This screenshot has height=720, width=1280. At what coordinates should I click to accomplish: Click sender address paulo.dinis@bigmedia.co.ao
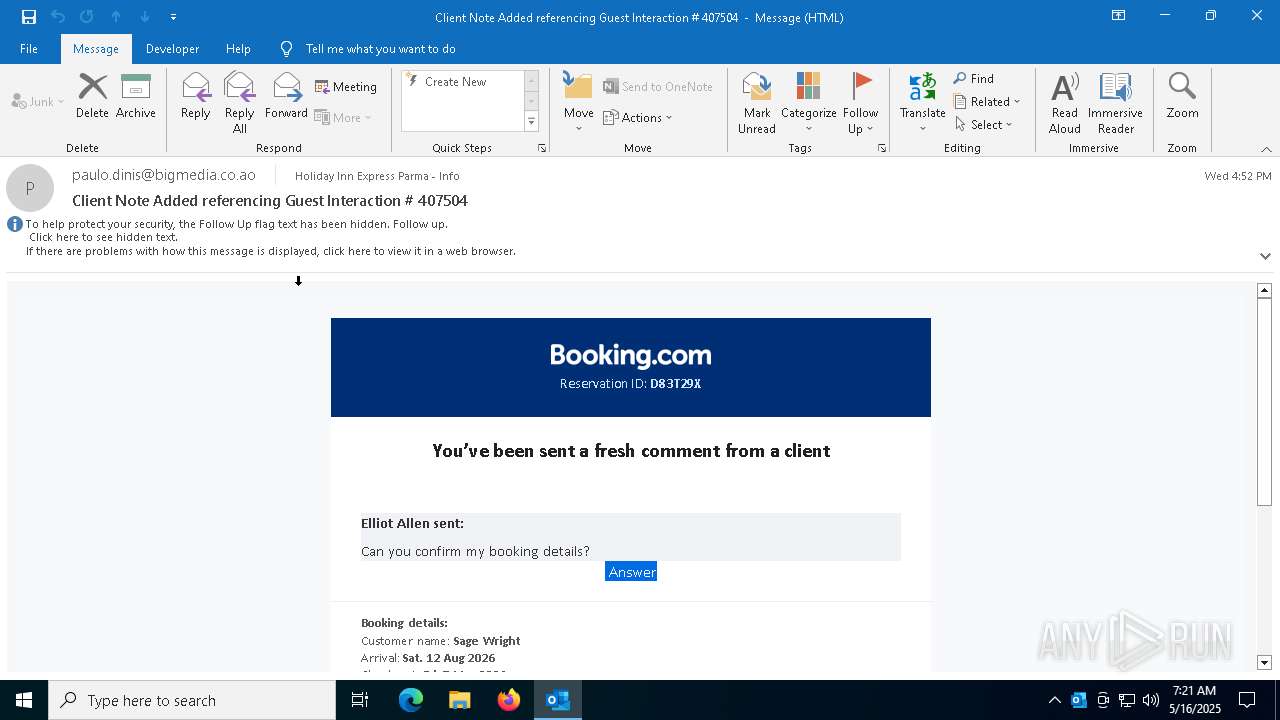tap(164, 175)
